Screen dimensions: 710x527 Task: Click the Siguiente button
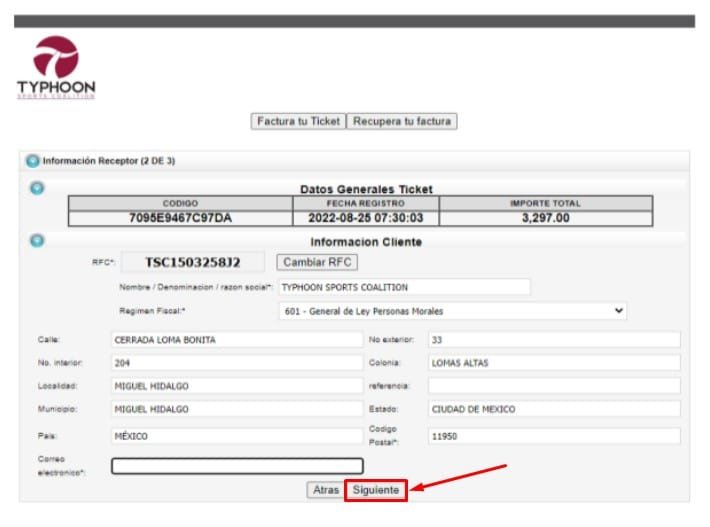(x=376, y=490)
